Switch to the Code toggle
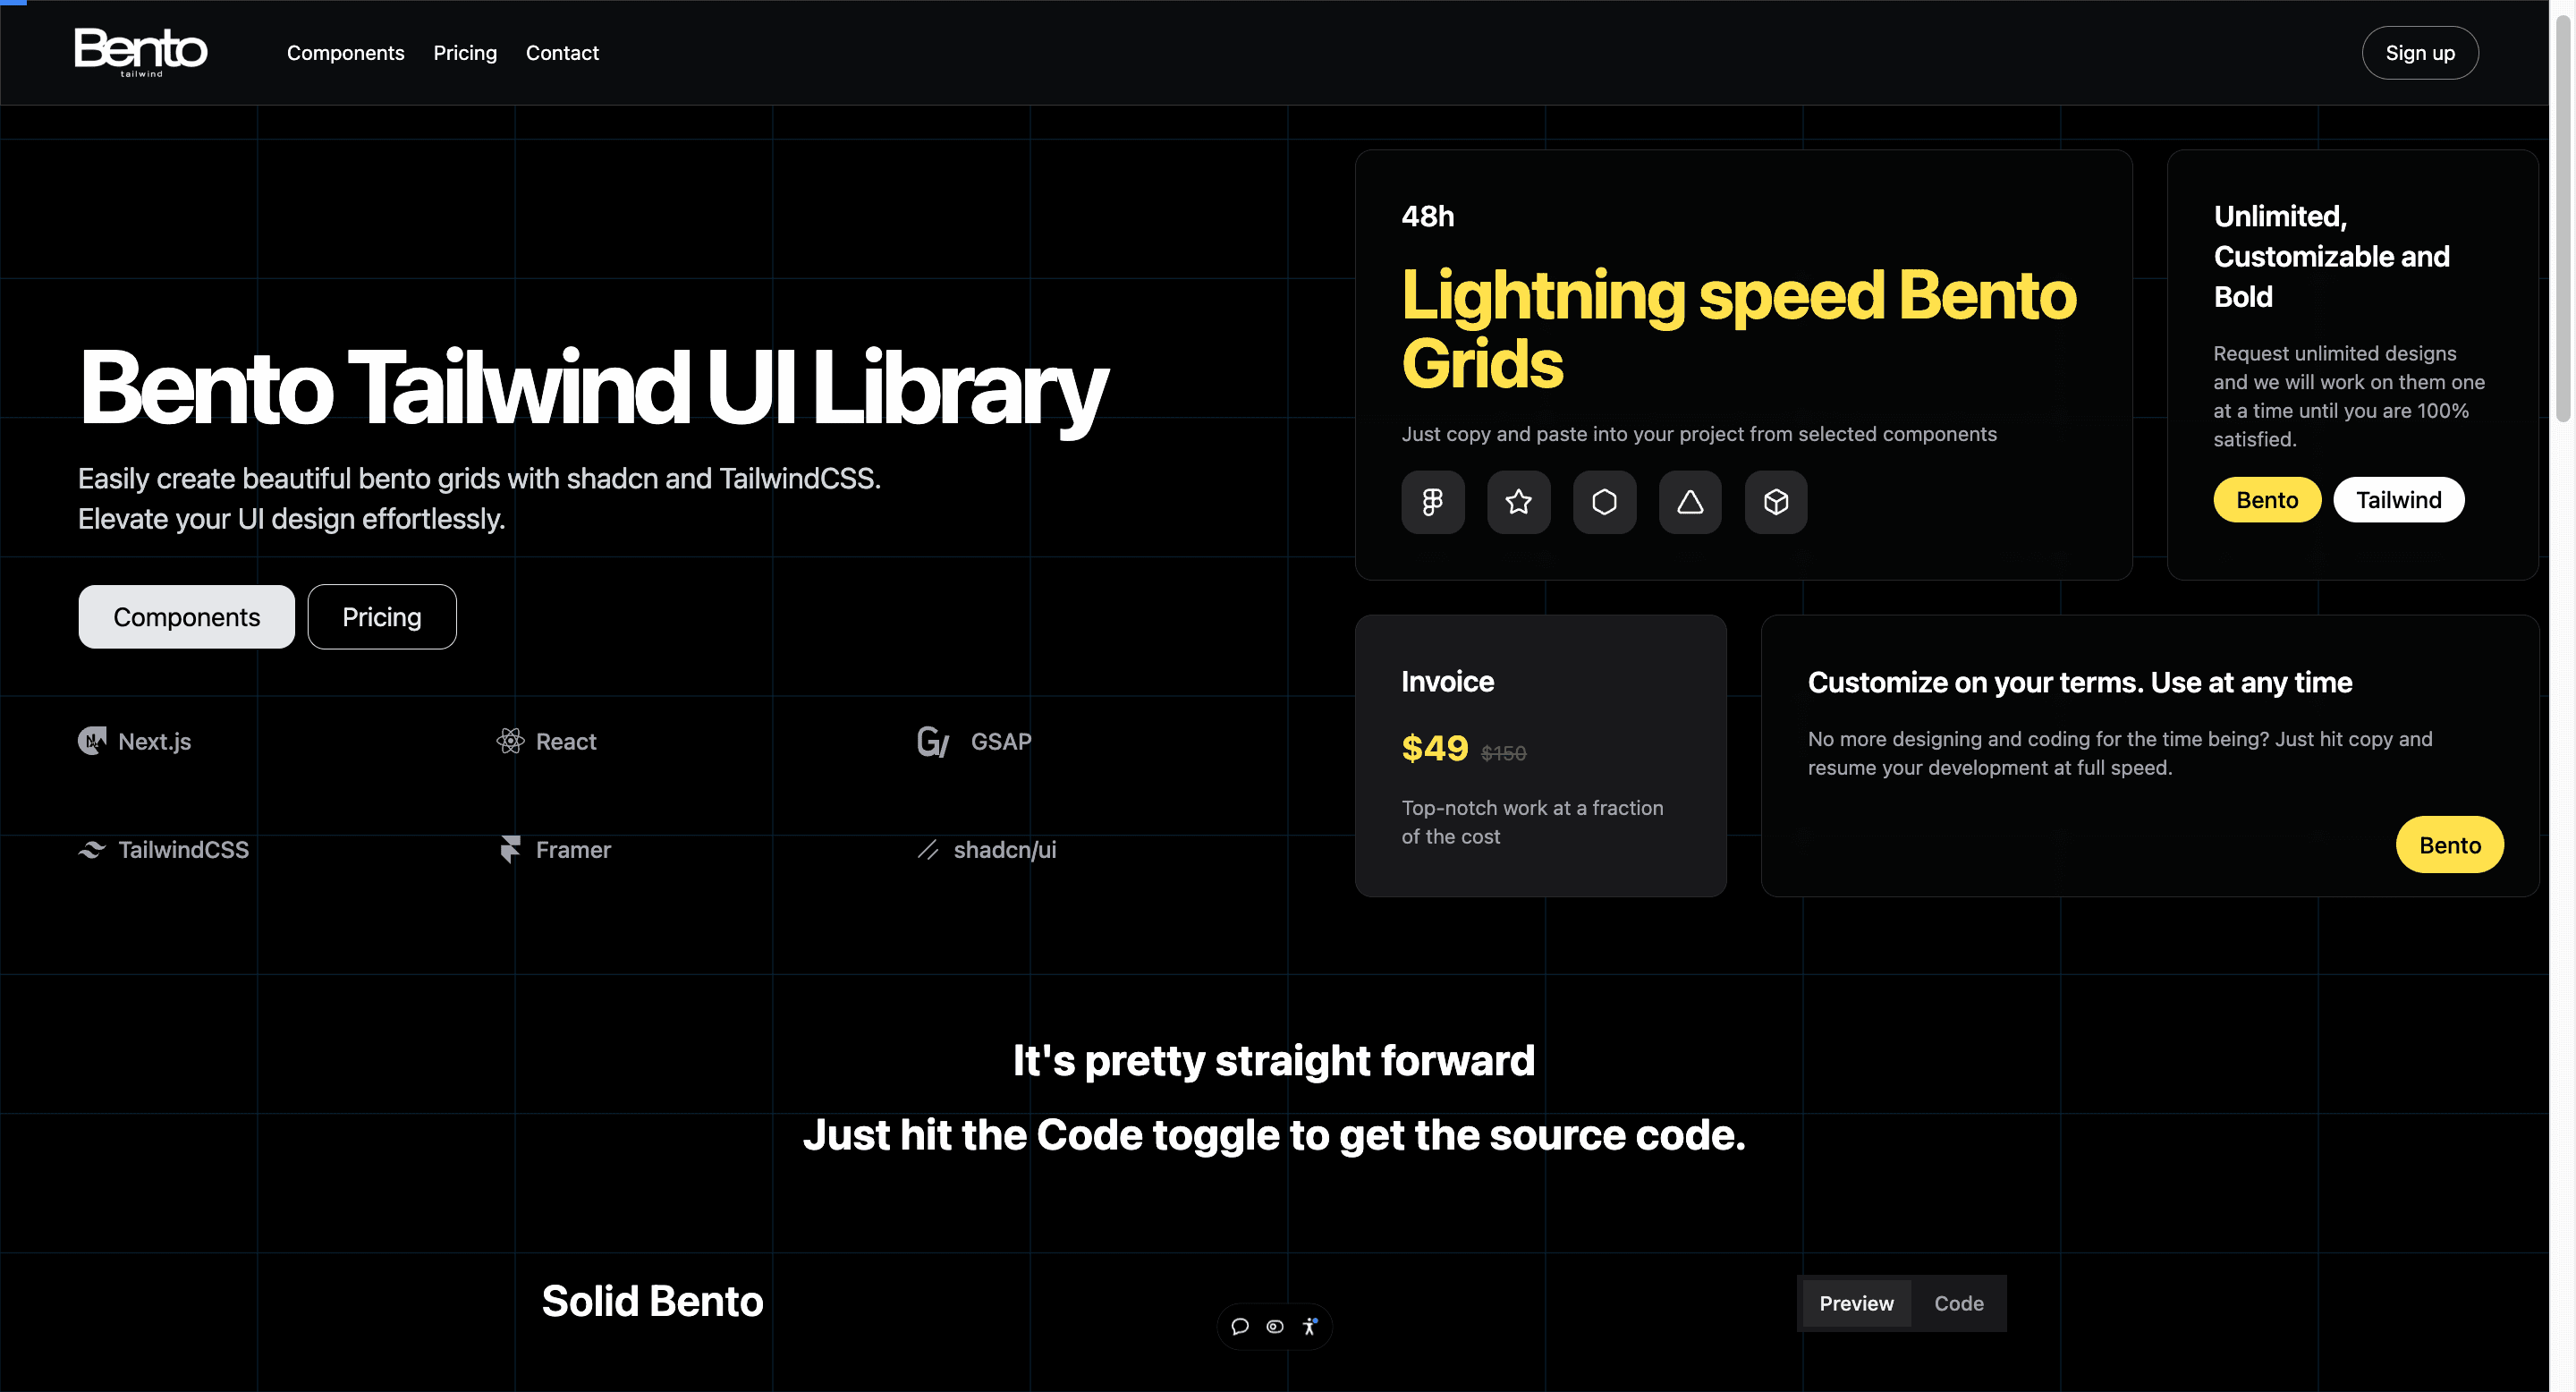The width and height of the screenshot is (2576, 1392). coord(1958,1303)
